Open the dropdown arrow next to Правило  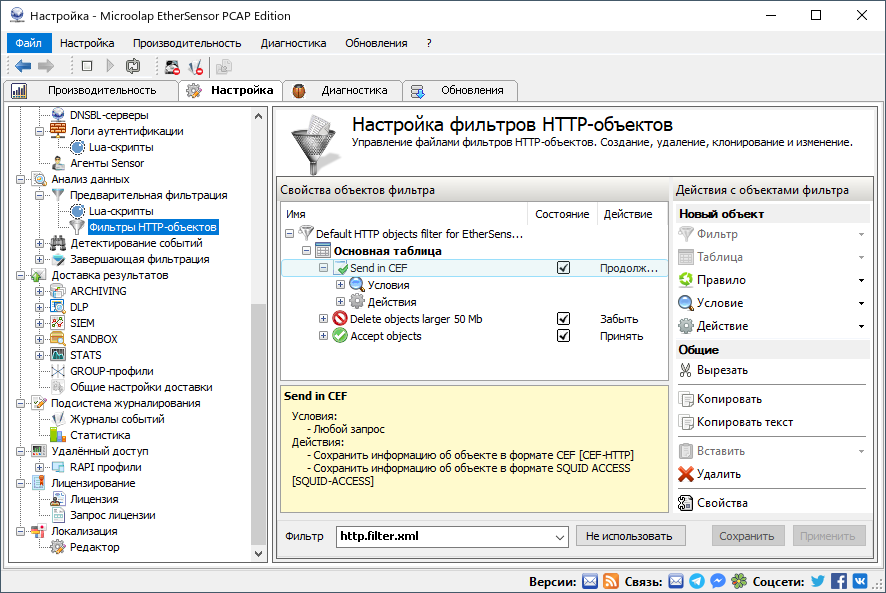859,280
